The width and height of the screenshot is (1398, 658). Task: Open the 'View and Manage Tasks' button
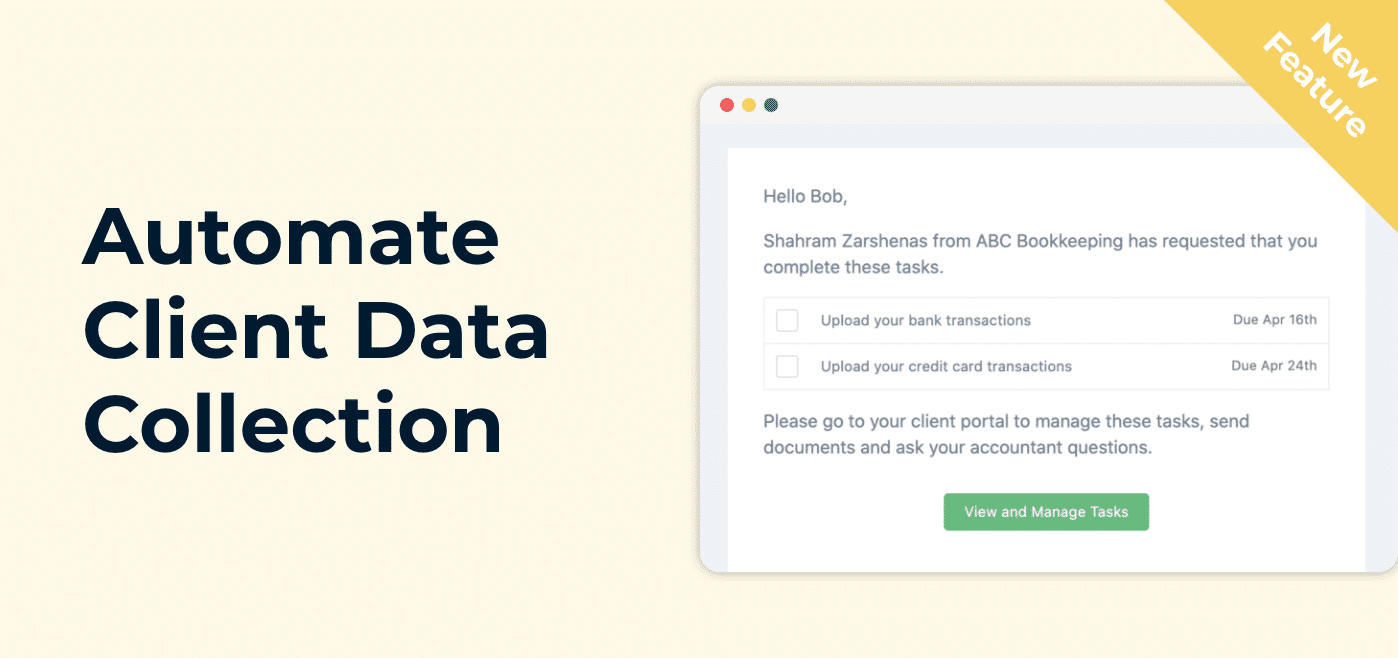tap(1046, 512)
